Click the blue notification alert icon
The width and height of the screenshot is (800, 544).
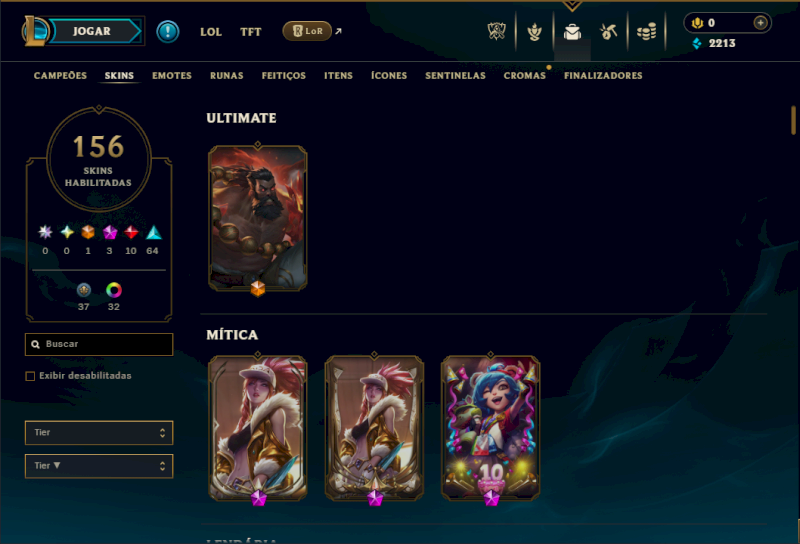(x=167, y=32)
